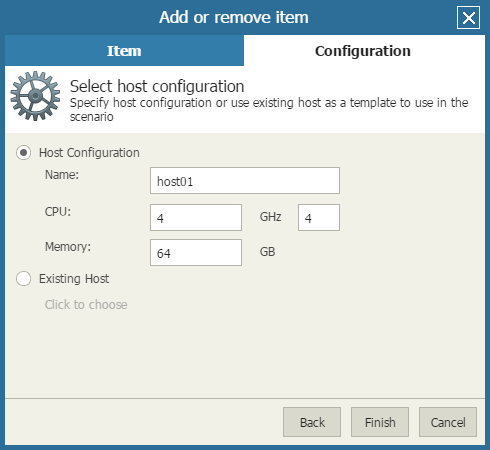Click the Memory label
The image size is (490, 450).
(68, 247)
